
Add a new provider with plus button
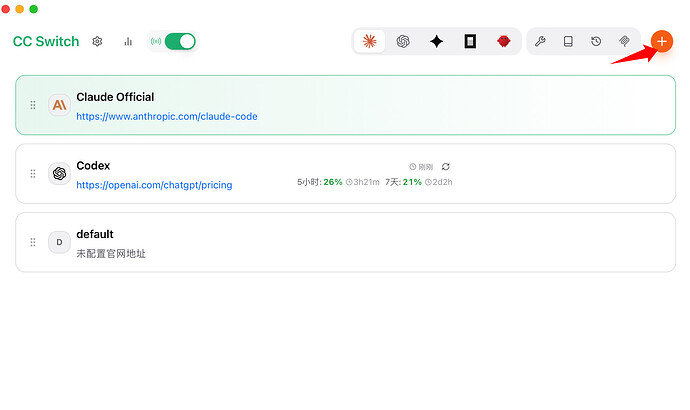(661, 41)
